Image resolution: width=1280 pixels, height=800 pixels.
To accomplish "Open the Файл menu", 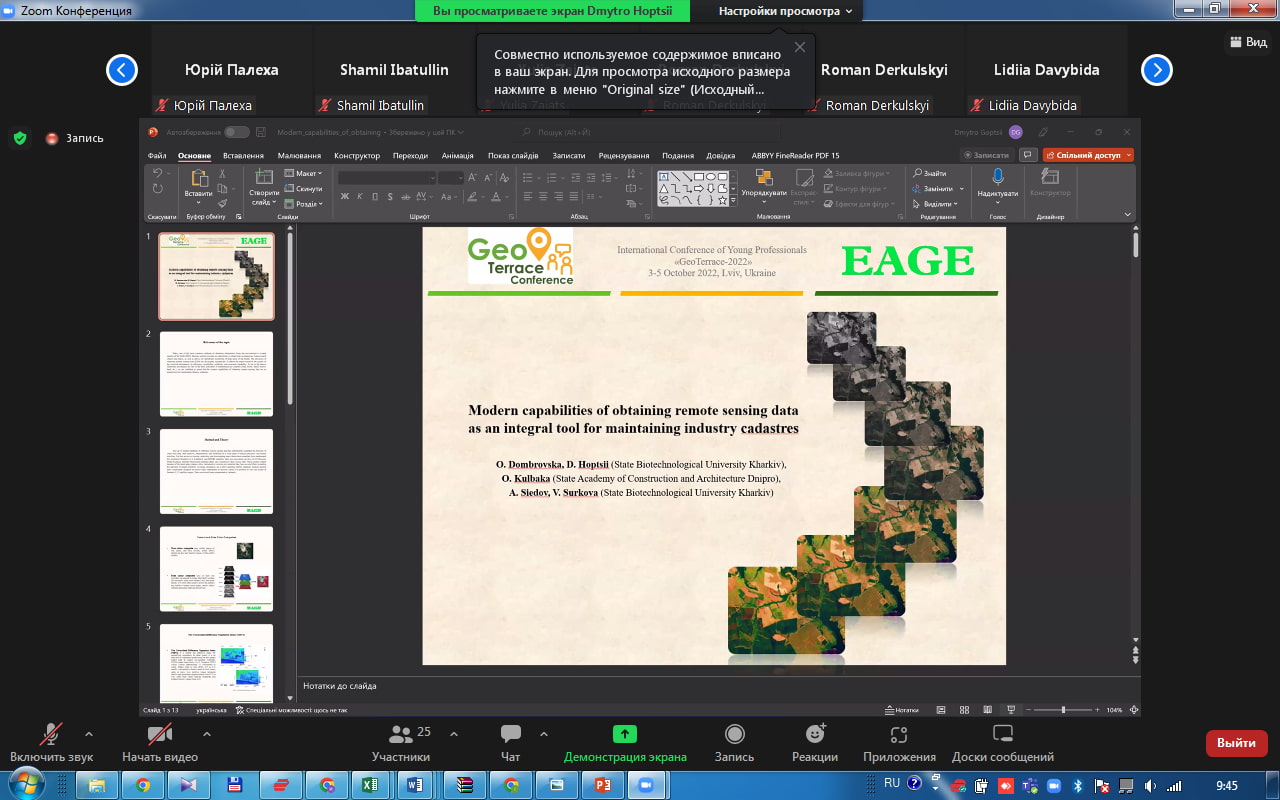I will click(157, 156).
